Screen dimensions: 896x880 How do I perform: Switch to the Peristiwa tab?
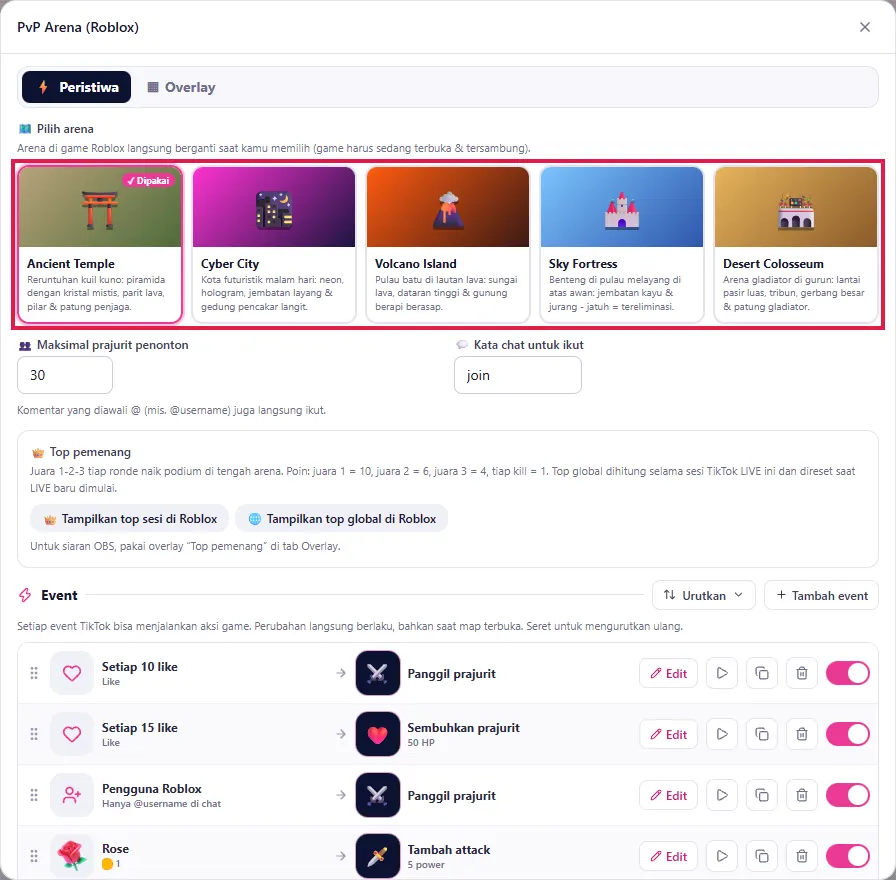(77, 87)
